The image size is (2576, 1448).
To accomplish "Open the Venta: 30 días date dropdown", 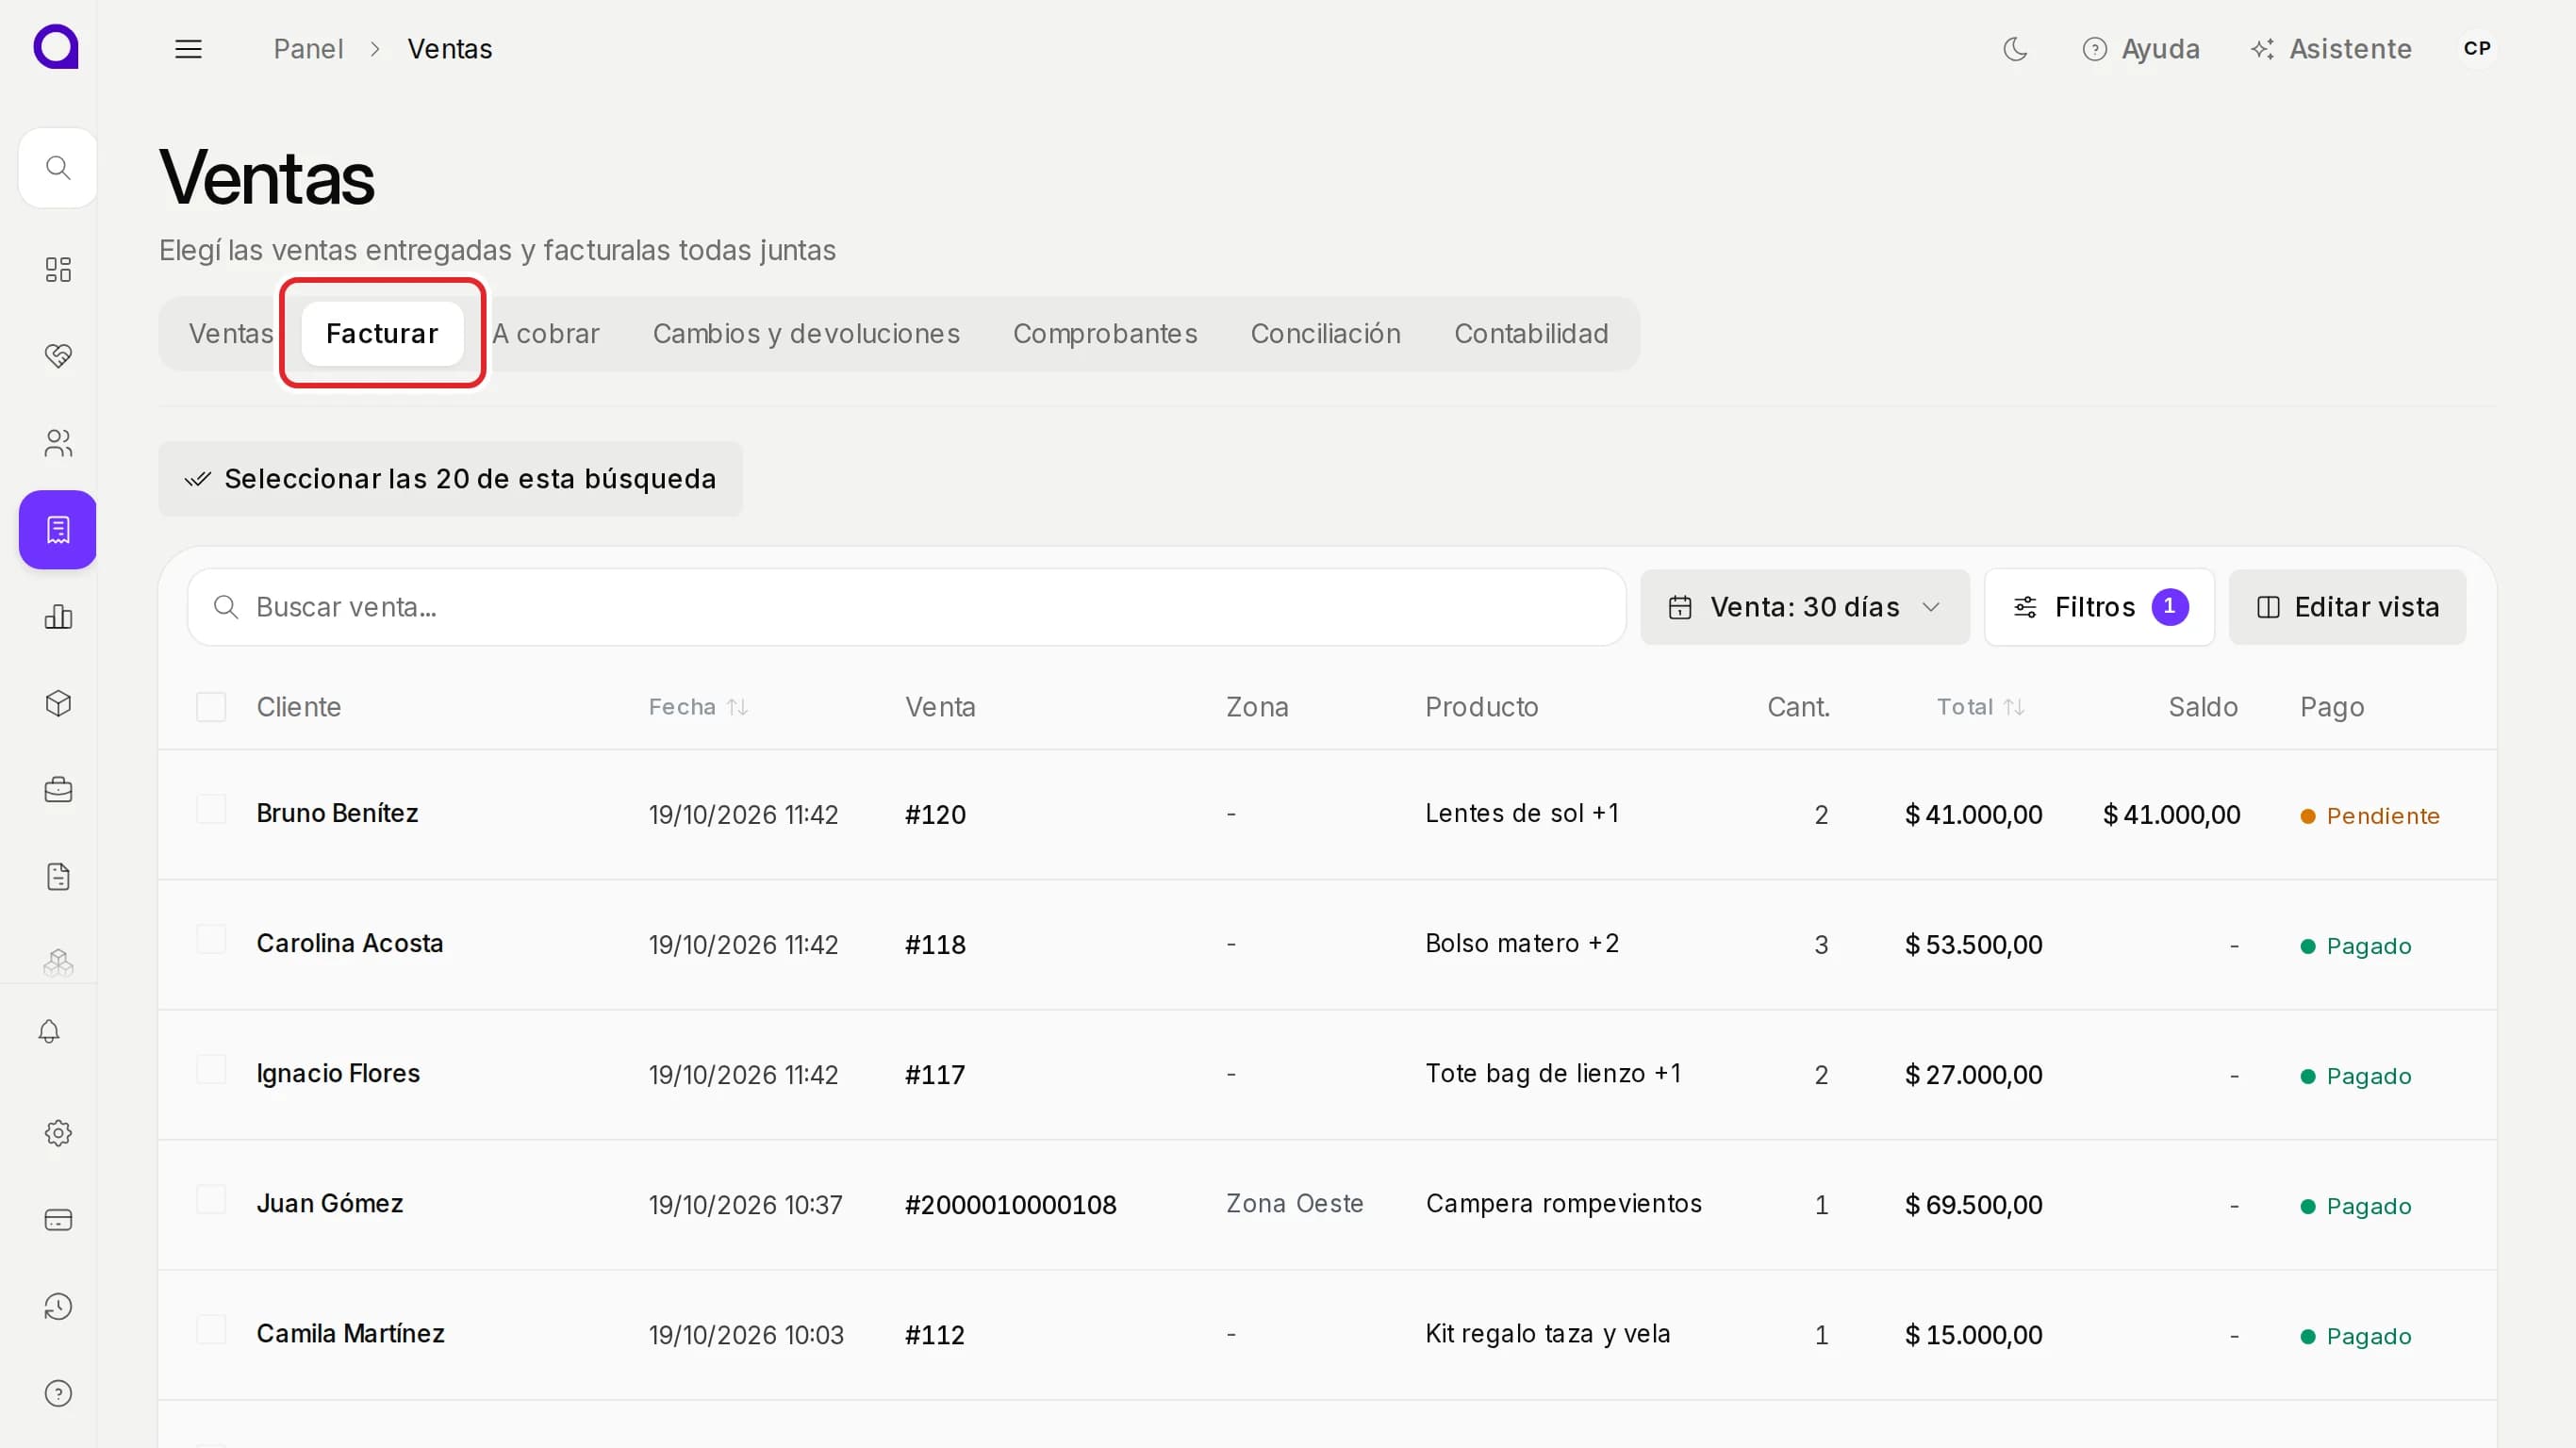I will [x=1805, y=607].
